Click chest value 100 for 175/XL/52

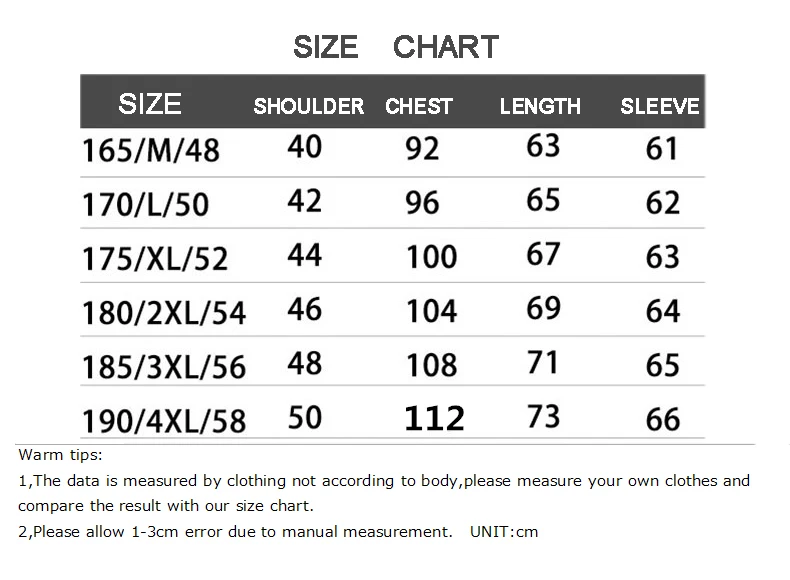[x=431, y=257]
